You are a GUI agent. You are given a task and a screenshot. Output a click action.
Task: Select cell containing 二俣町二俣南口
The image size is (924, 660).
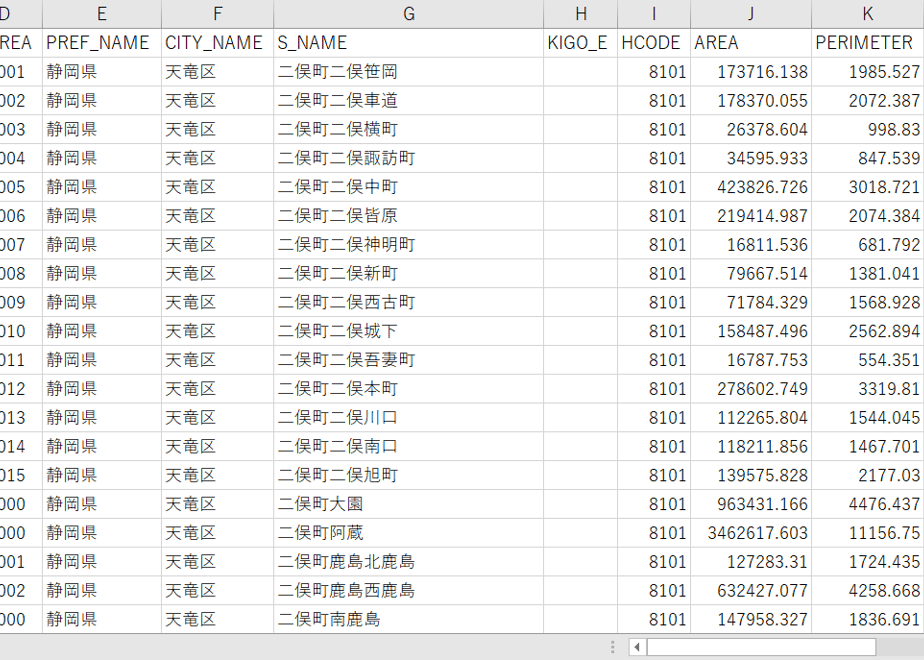408,447
